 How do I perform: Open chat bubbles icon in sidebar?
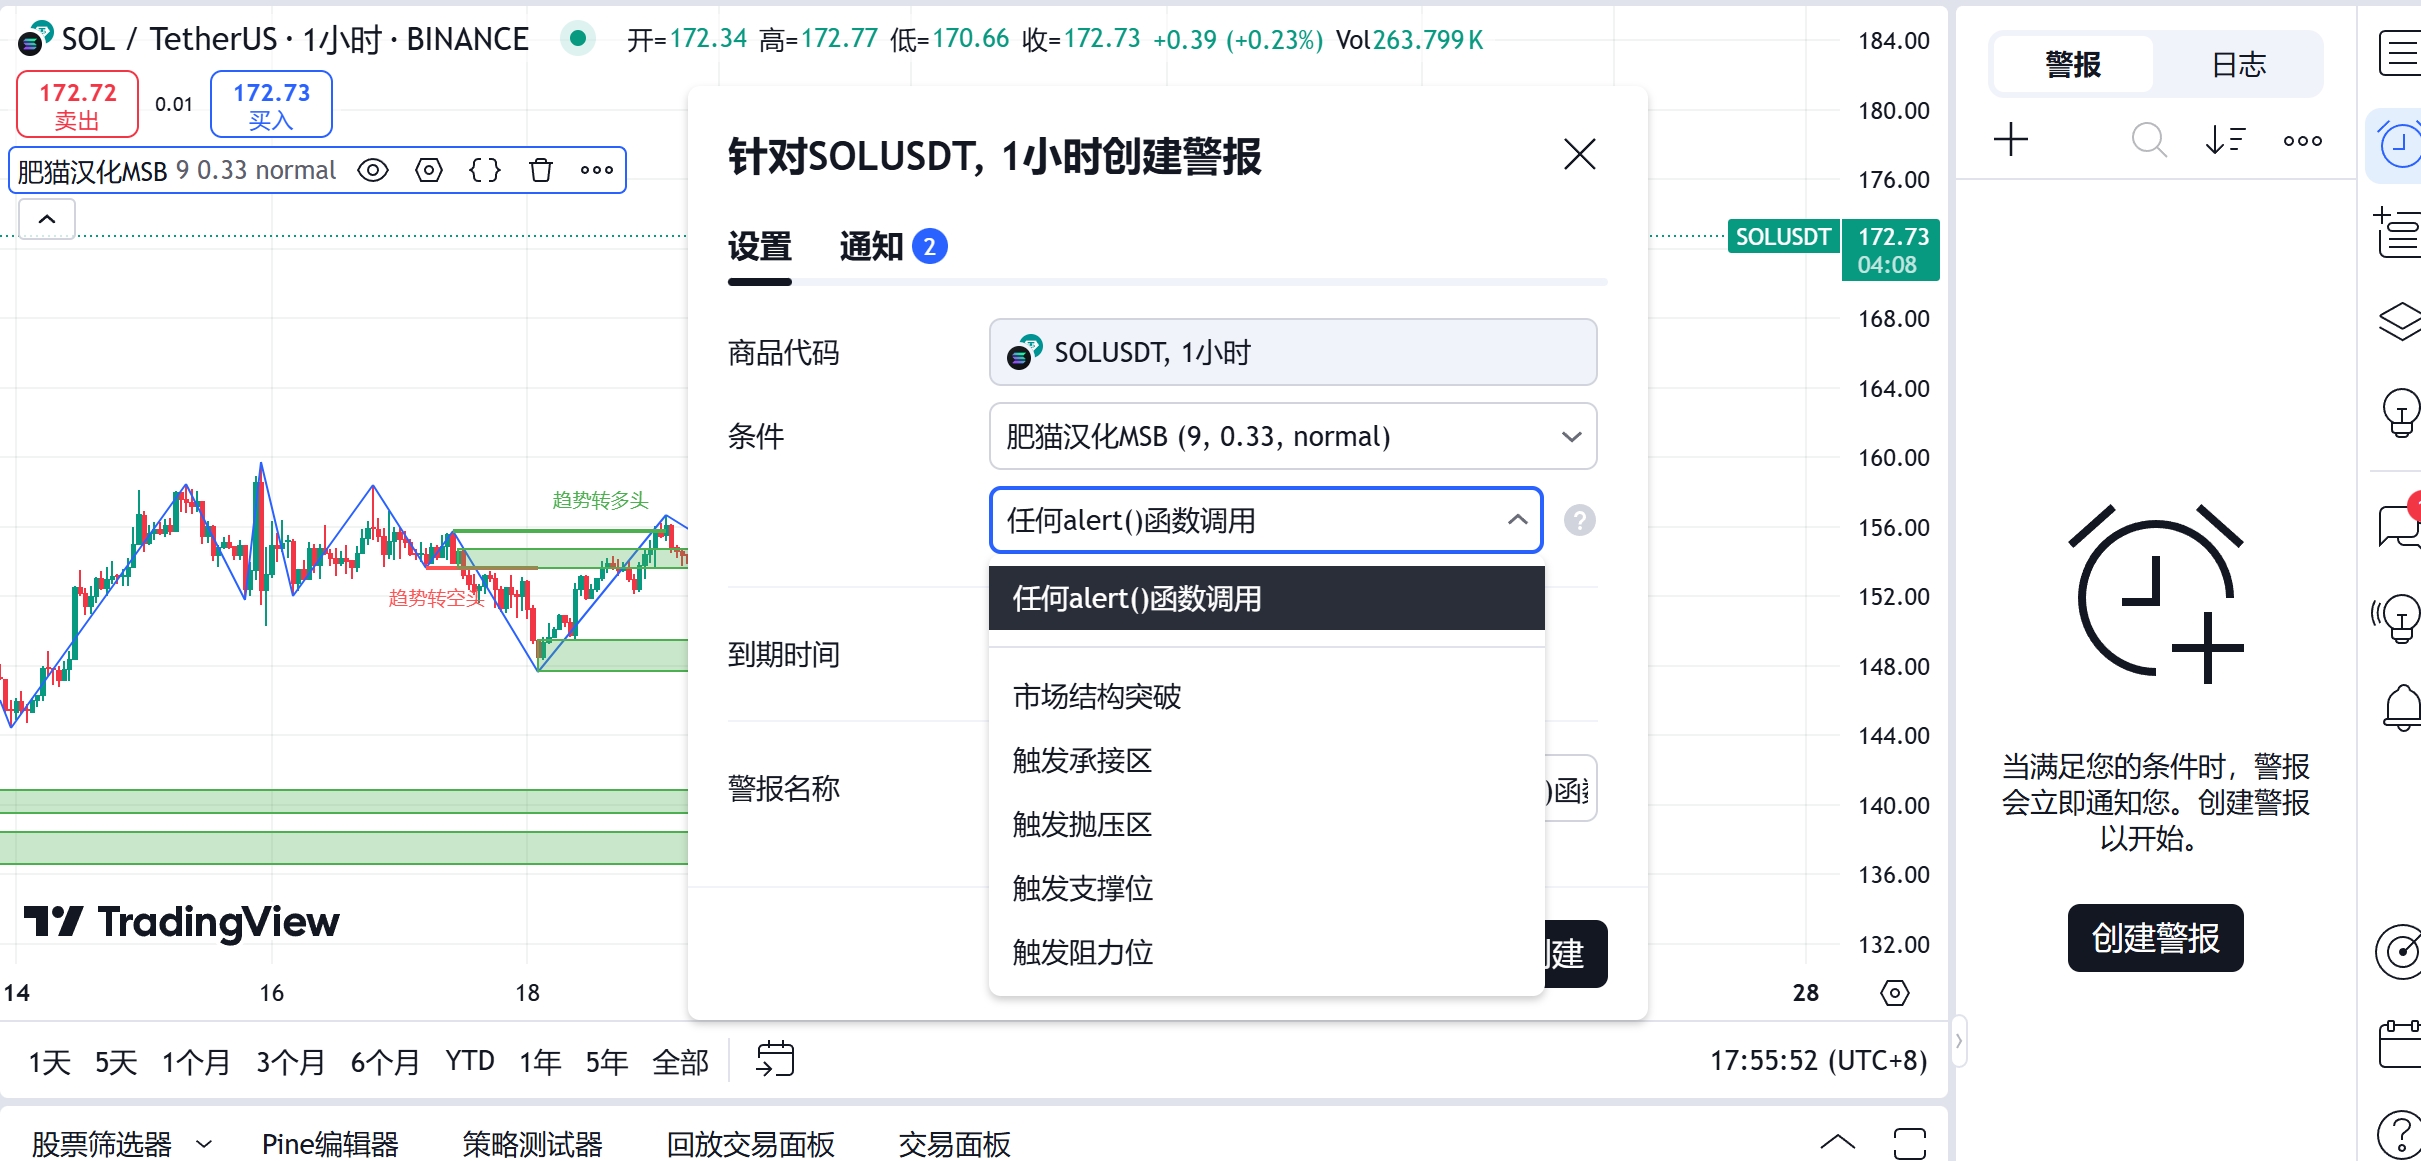tap(2401, 524)
